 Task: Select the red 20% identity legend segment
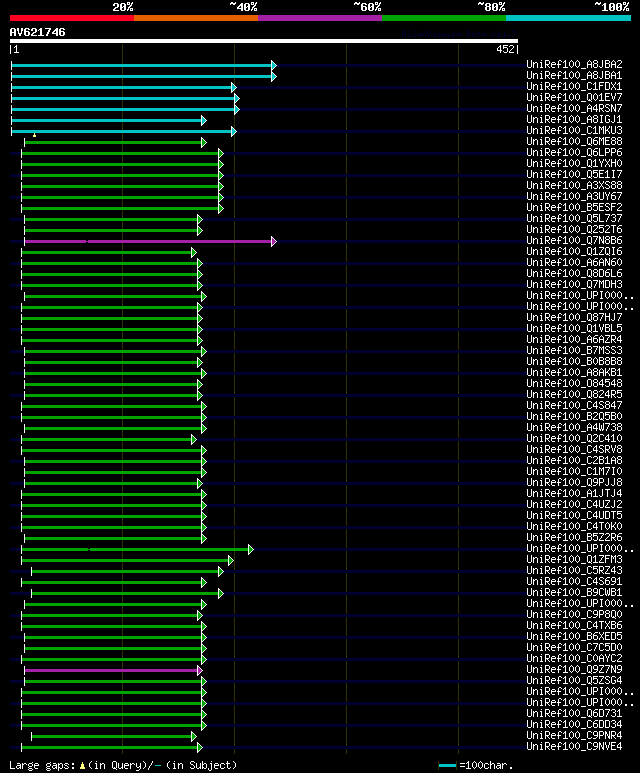[72, 18]
